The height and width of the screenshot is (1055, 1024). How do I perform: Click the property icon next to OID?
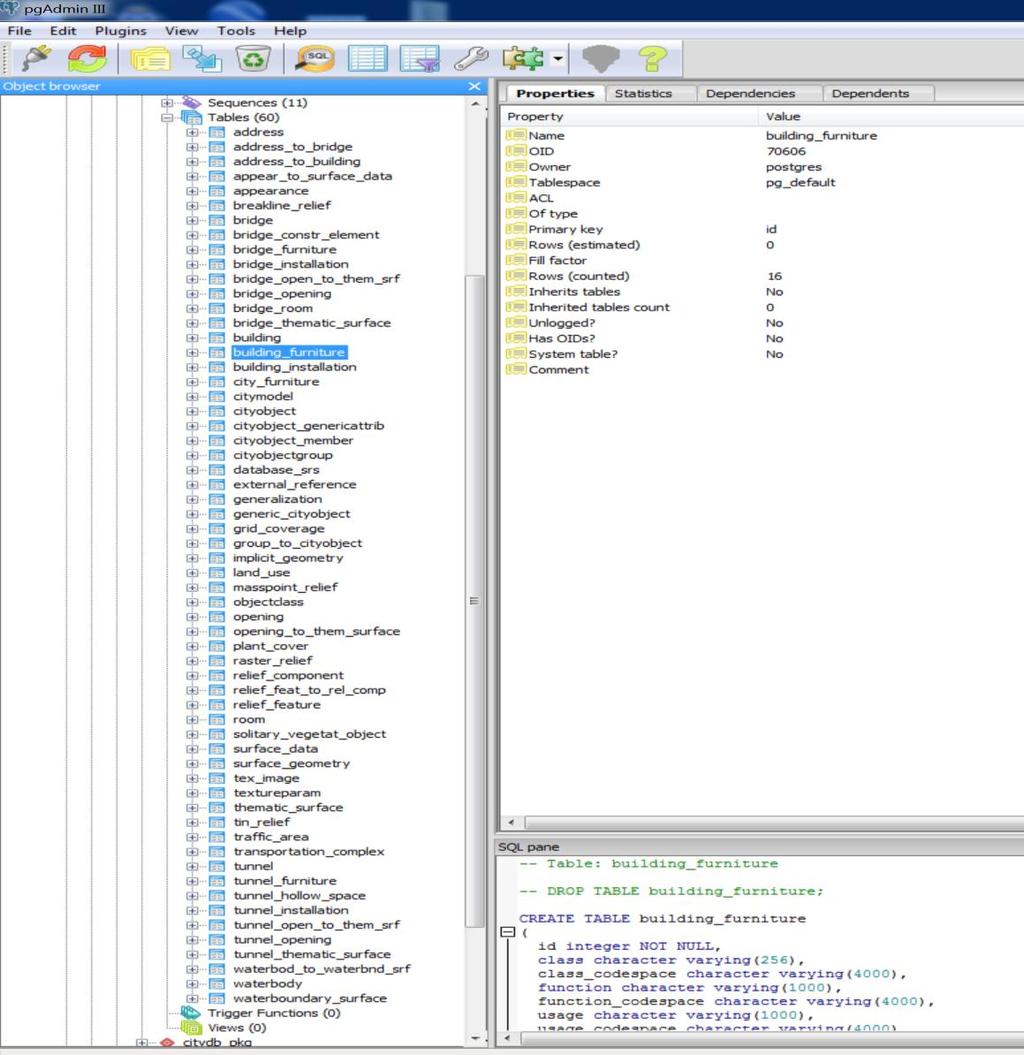tap(516, 151)
